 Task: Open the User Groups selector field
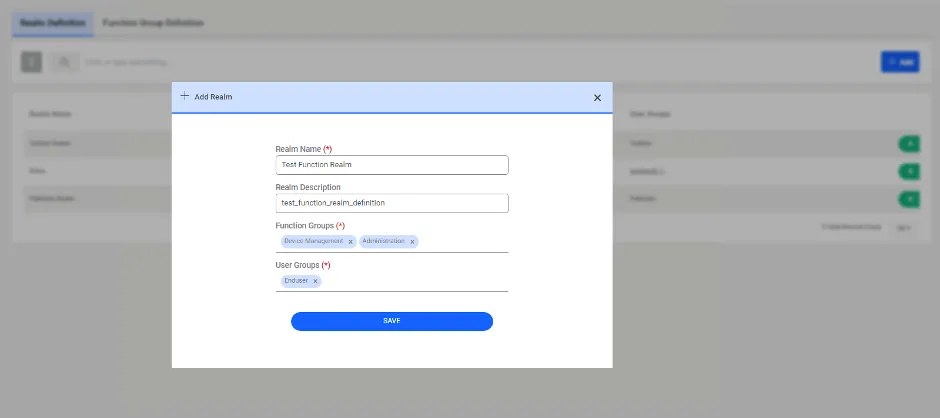coord(392,281)
